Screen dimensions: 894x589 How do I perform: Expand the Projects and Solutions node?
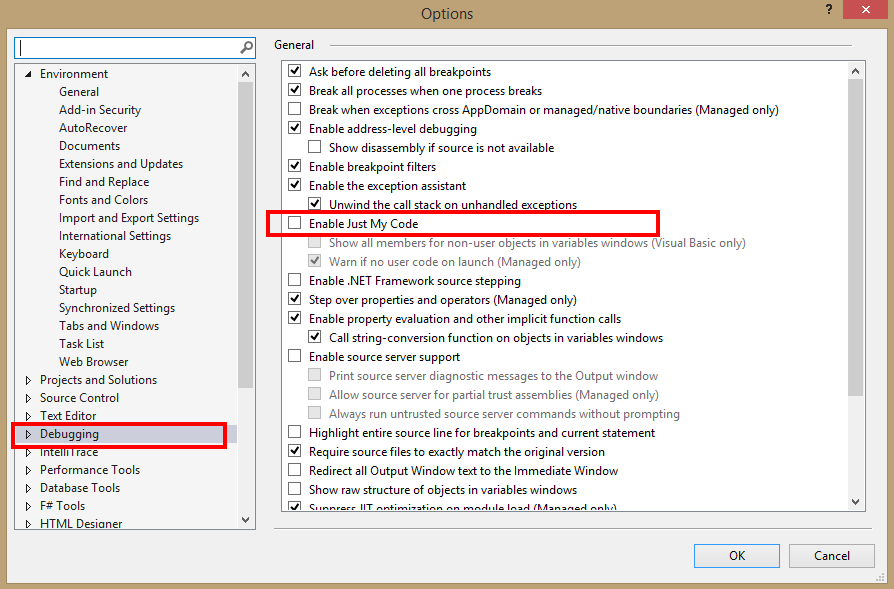(x=26, y=379)
